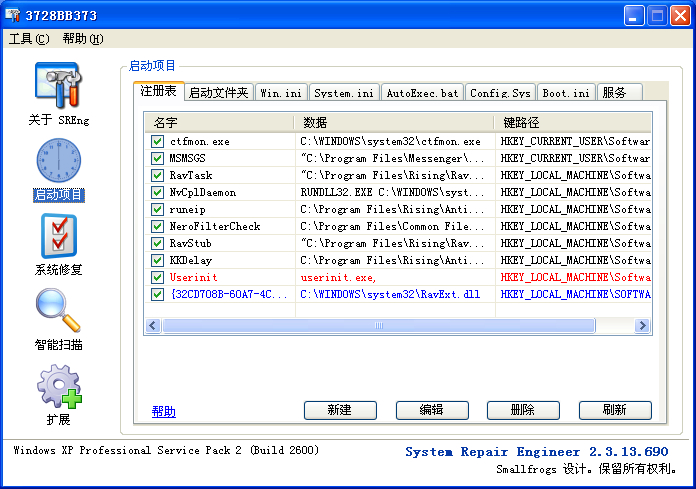Select the ctfmon.exe name cell
Screen dimensions: 696x489
click(200, 142)
